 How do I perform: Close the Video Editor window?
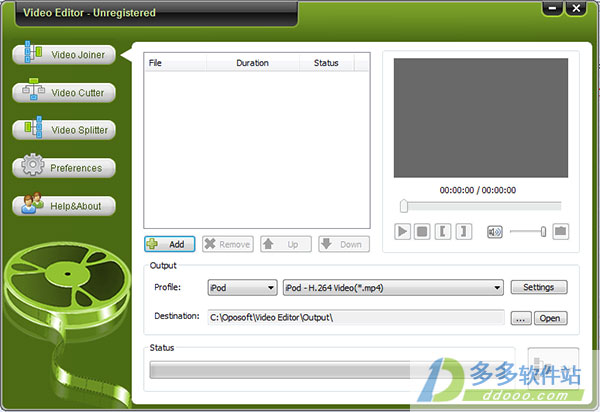576,8
